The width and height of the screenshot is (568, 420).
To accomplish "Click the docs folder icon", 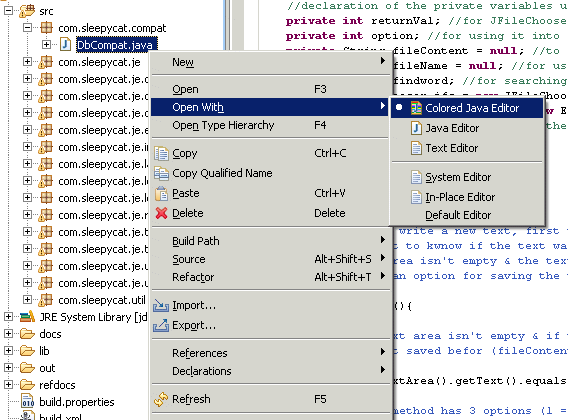I will [x=27, y=334].
